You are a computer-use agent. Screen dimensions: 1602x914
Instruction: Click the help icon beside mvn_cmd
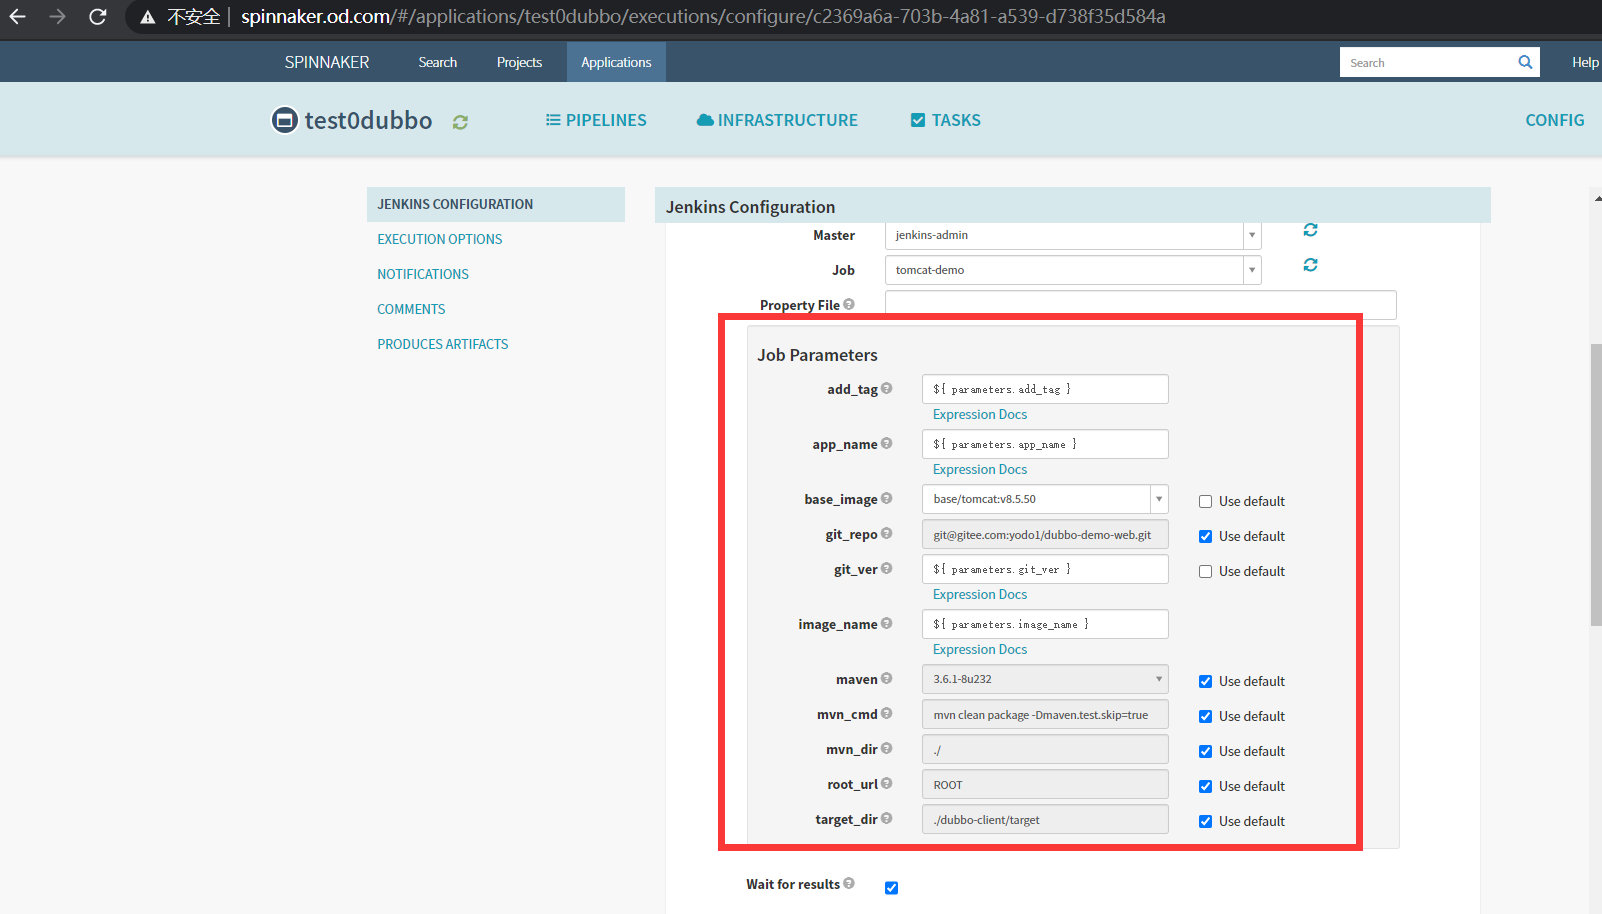click(886, 713)
